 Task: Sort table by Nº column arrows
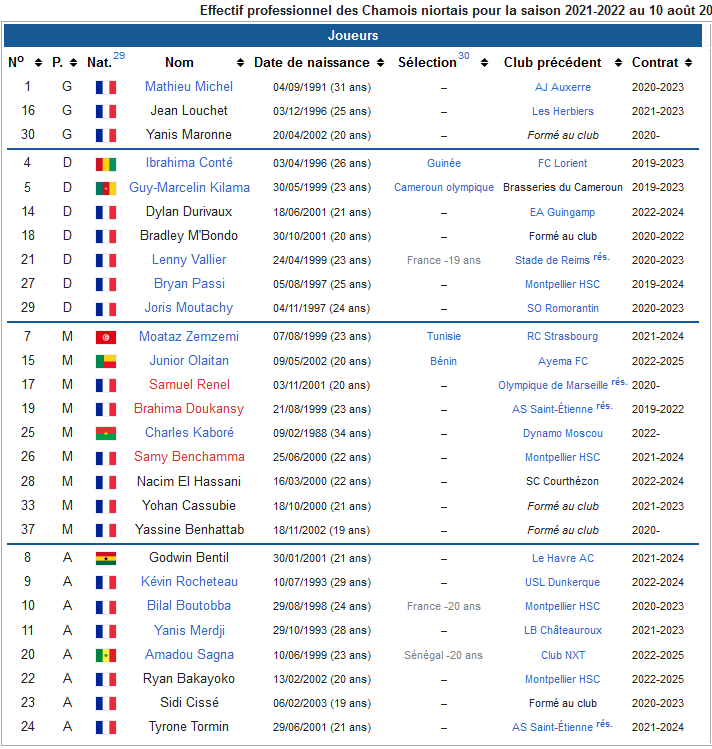click(39, 63)
